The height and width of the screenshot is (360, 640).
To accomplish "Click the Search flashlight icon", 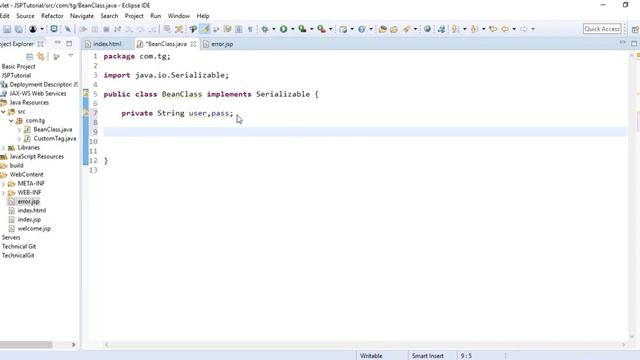I will coord(406,29).
